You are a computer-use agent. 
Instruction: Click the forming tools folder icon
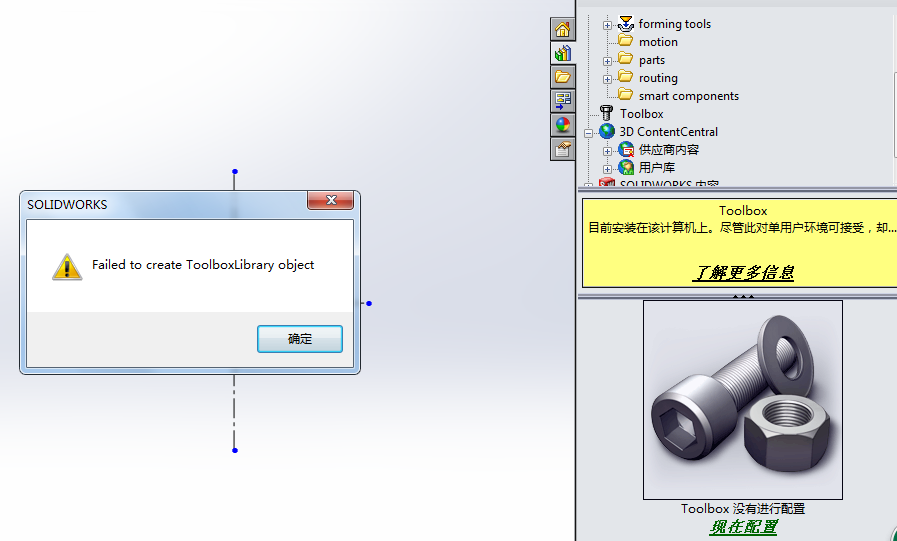(x=626, y=23)
